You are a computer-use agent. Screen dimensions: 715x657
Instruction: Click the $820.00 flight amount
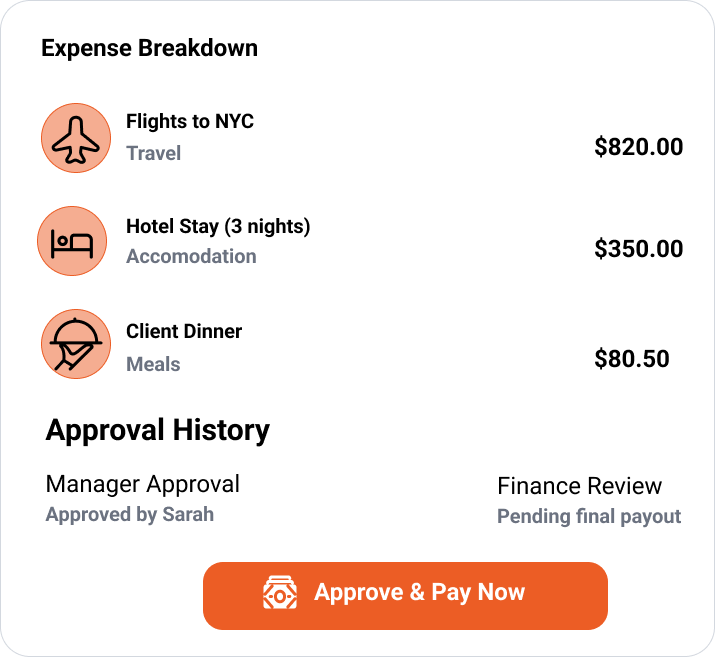[638, 148]
